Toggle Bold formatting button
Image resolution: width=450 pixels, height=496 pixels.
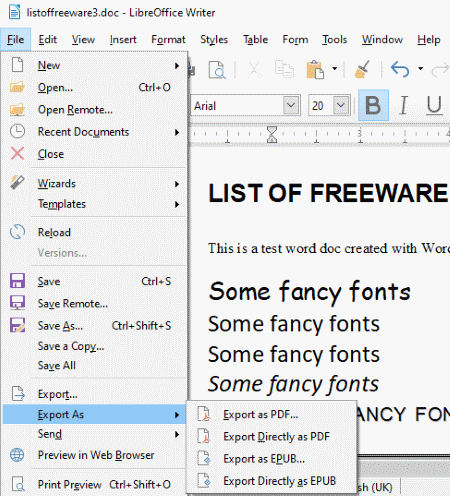pyautogui.click(x=373, y=105)
